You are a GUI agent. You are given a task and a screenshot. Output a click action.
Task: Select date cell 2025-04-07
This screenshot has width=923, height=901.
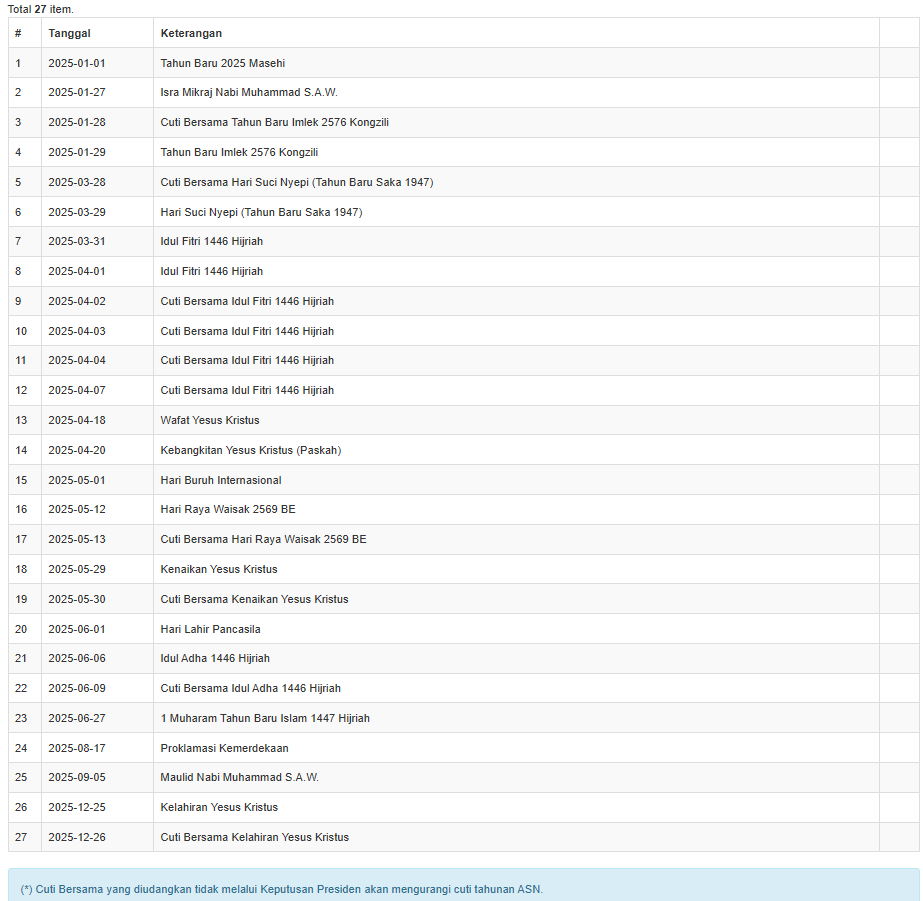click(77, 390)
